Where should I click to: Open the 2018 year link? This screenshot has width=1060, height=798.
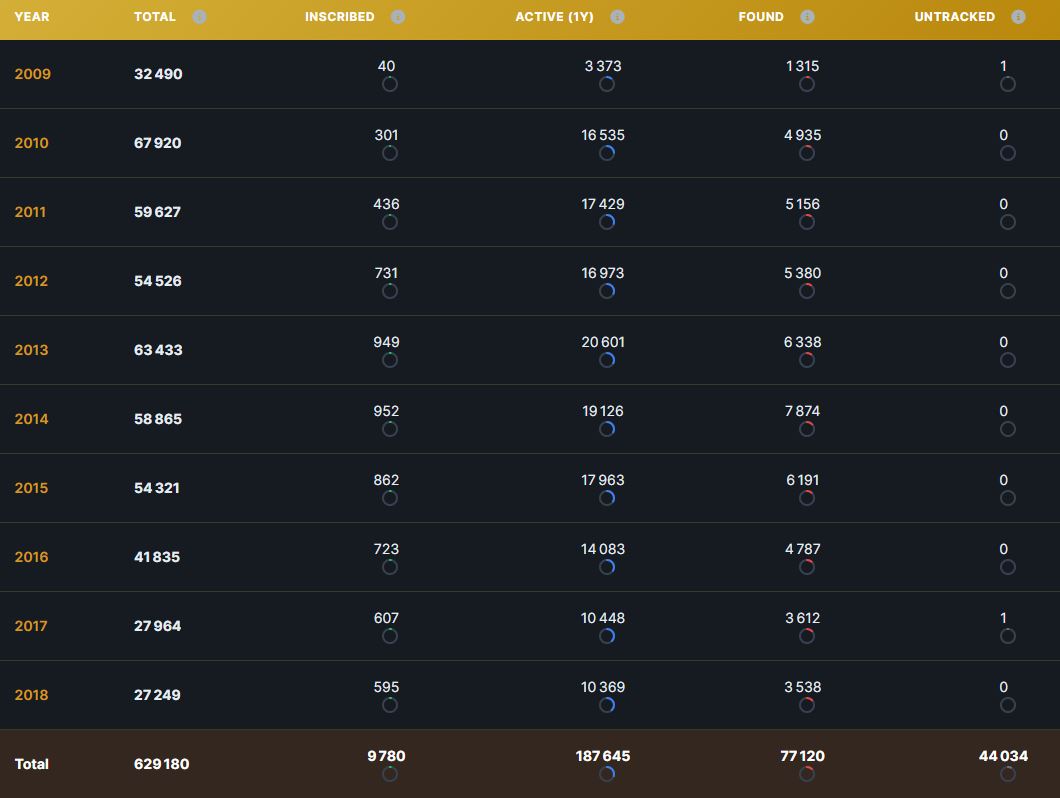click(x=32, y=695)
